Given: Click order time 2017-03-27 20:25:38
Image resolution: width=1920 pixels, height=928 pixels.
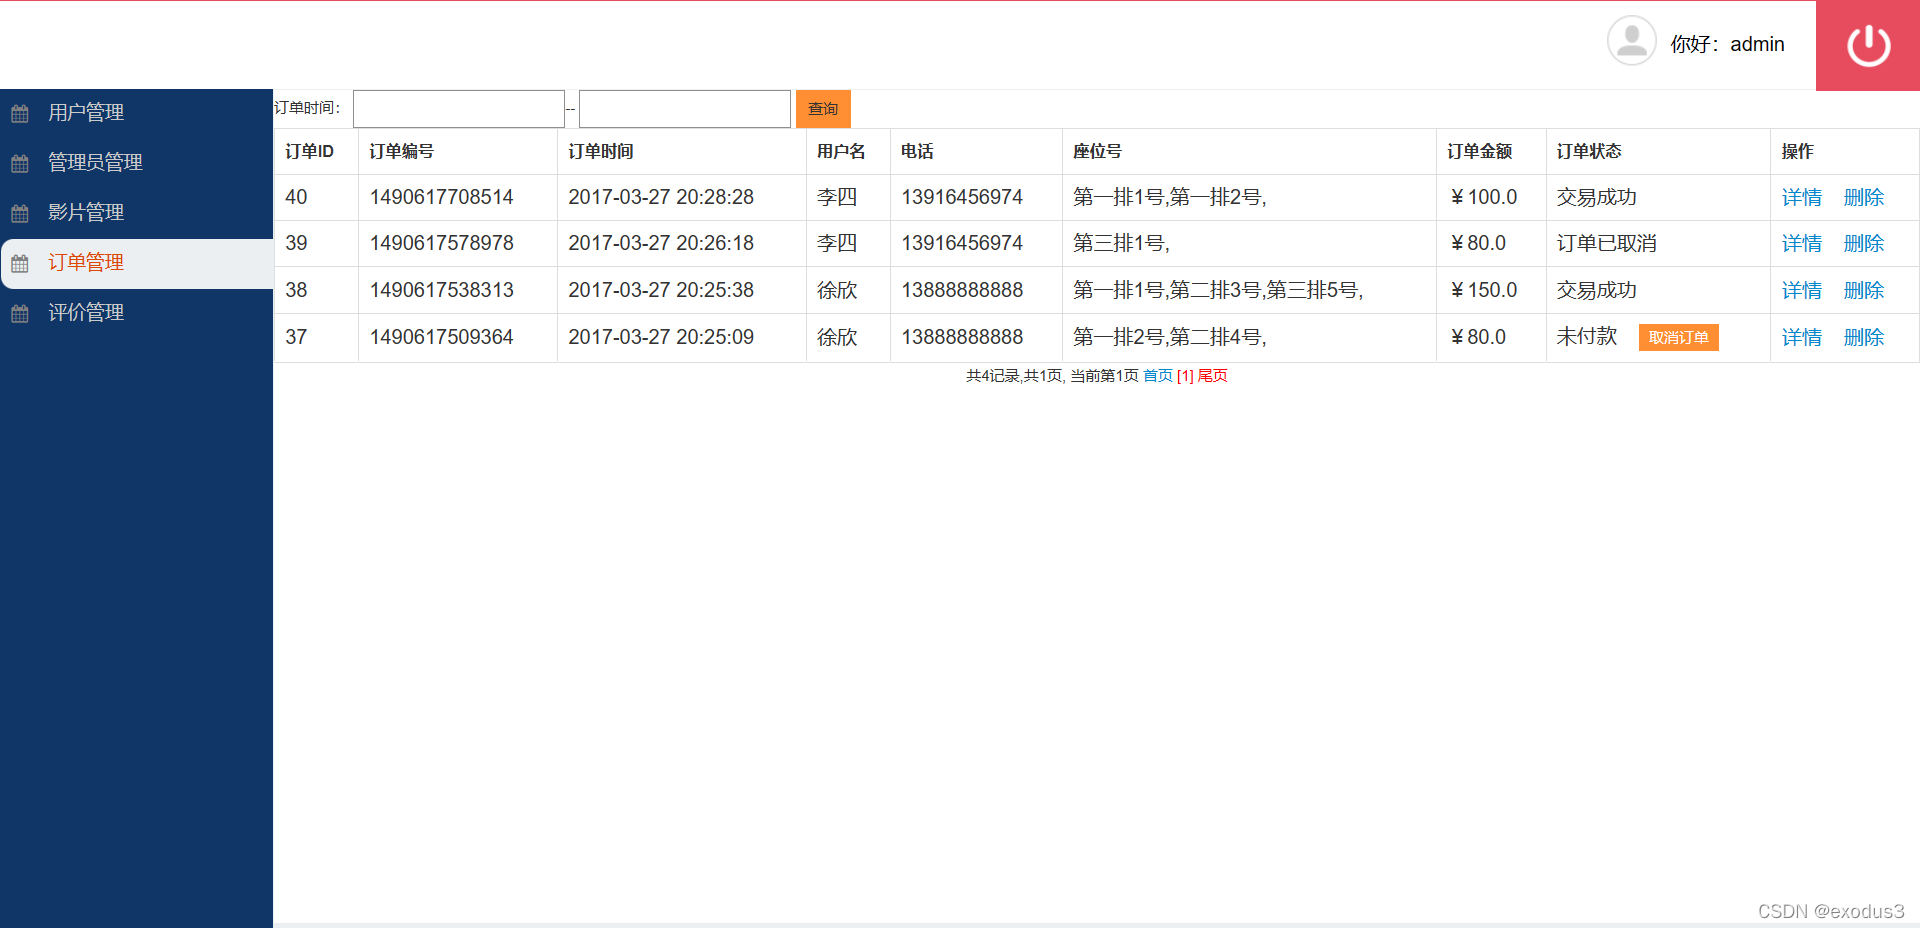Looking at the screenshot, I should (x=661, y=291).
